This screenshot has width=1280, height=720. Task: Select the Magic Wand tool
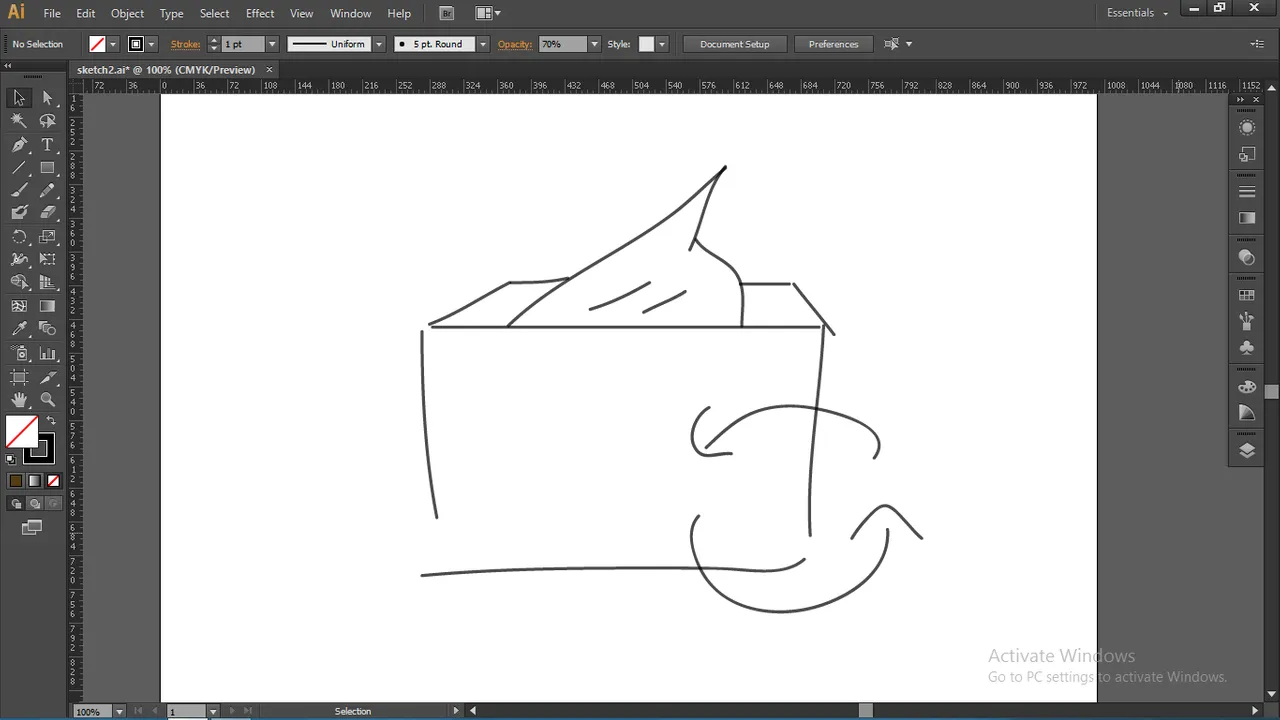(19, 121)
